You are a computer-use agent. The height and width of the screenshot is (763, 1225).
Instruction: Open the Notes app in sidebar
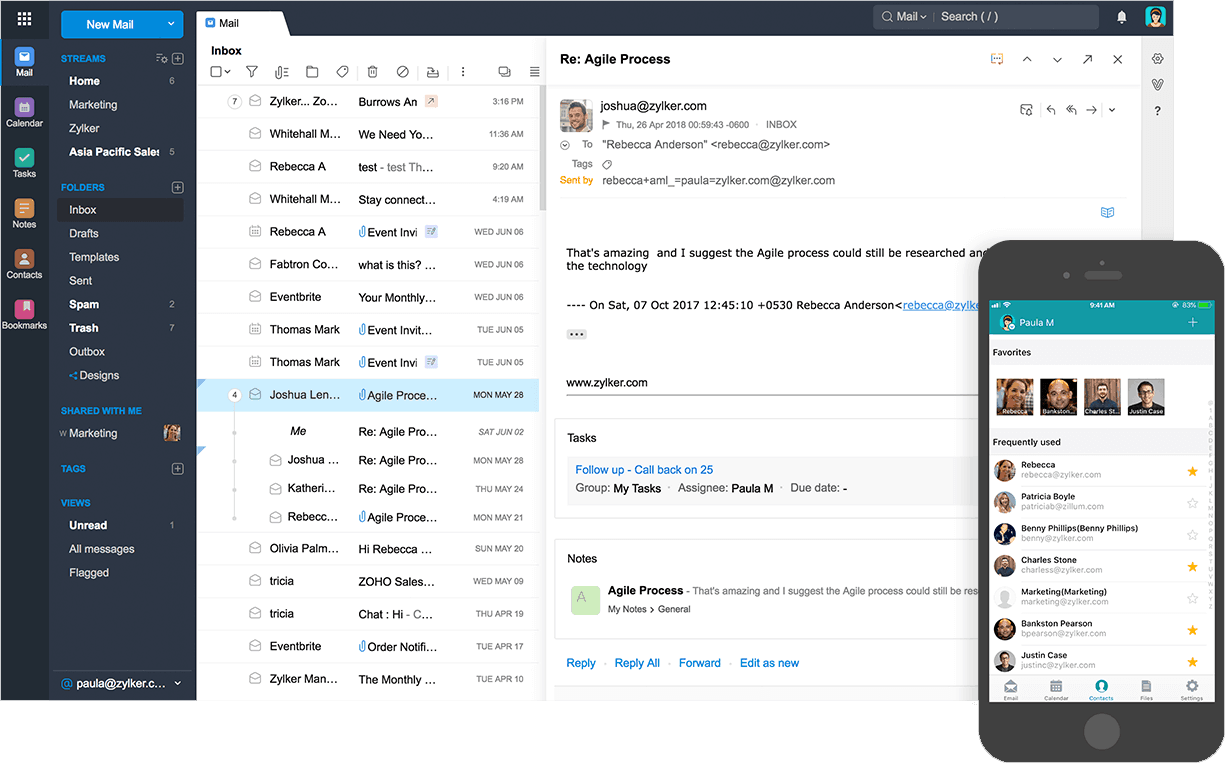pos(24,214)
